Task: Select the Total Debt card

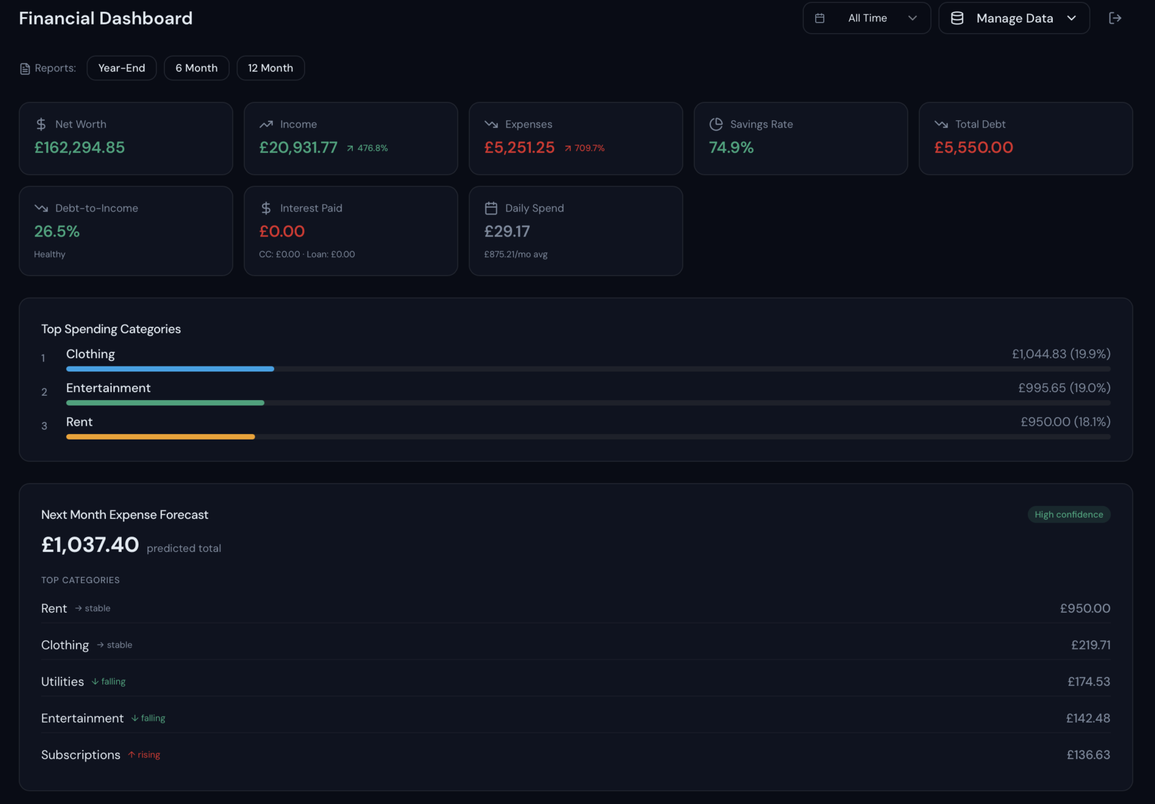Action: pos(1025,139)
